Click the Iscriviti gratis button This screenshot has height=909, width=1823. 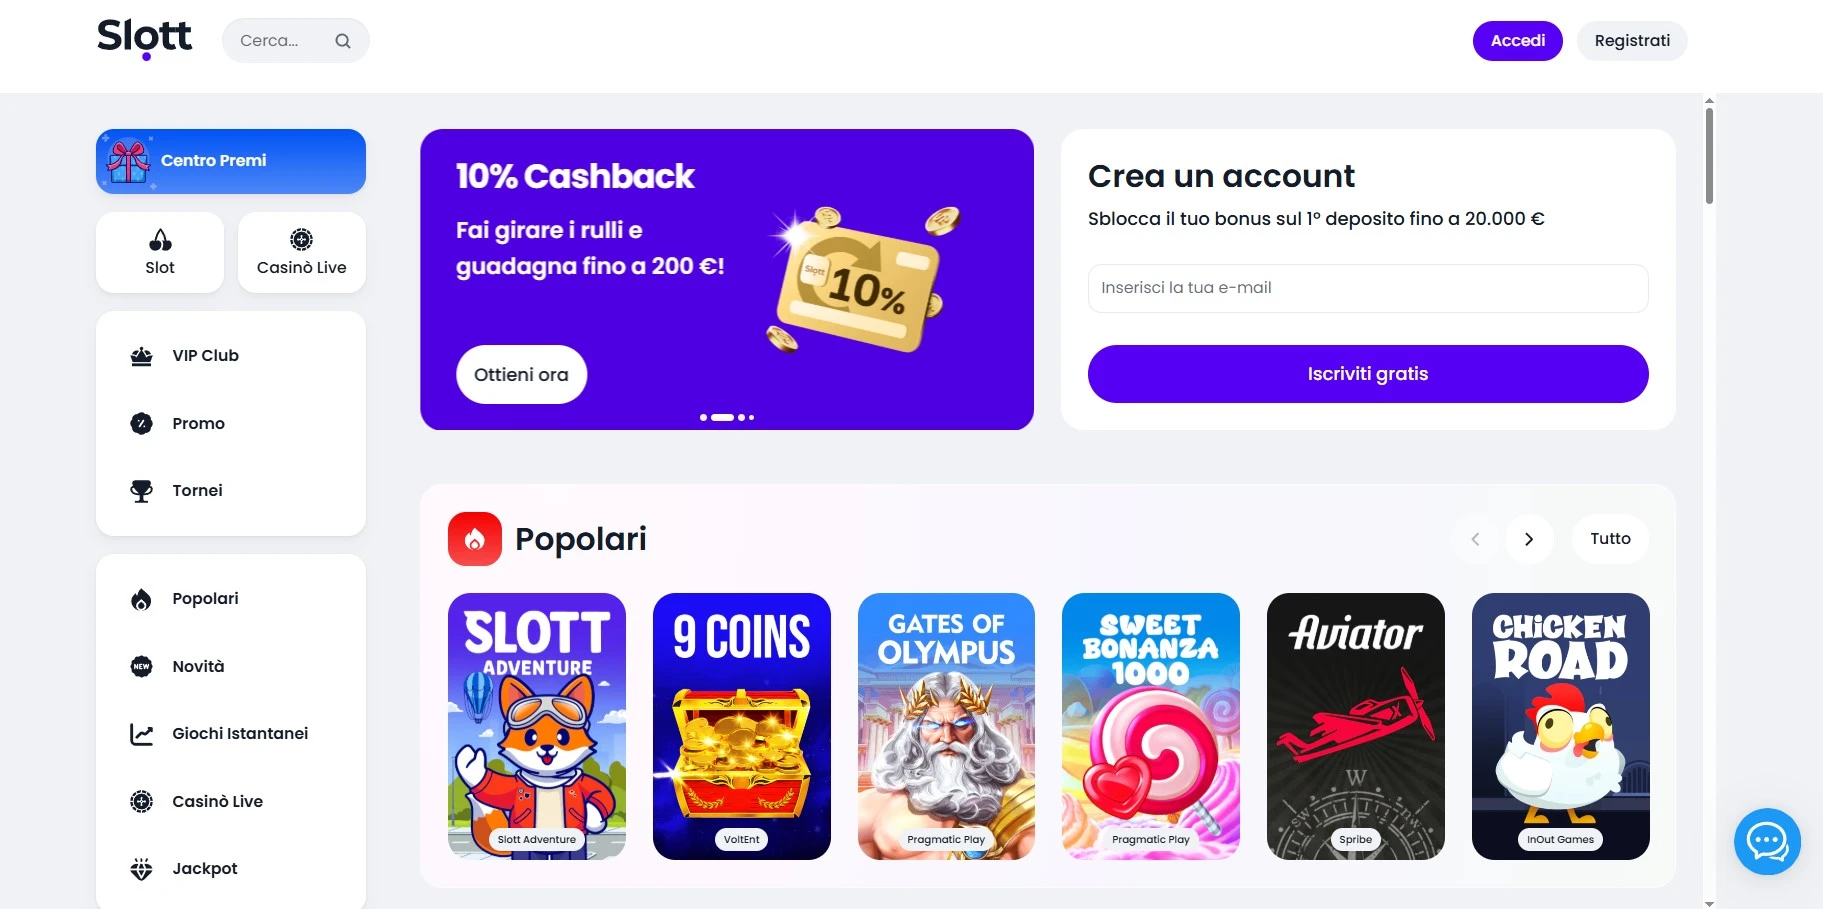(1367, 374)
